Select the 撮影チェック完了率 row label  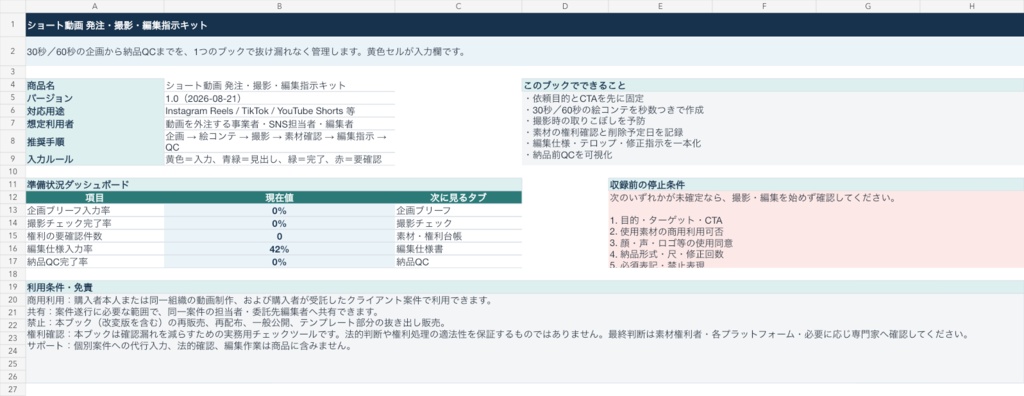tap(95, 223)
